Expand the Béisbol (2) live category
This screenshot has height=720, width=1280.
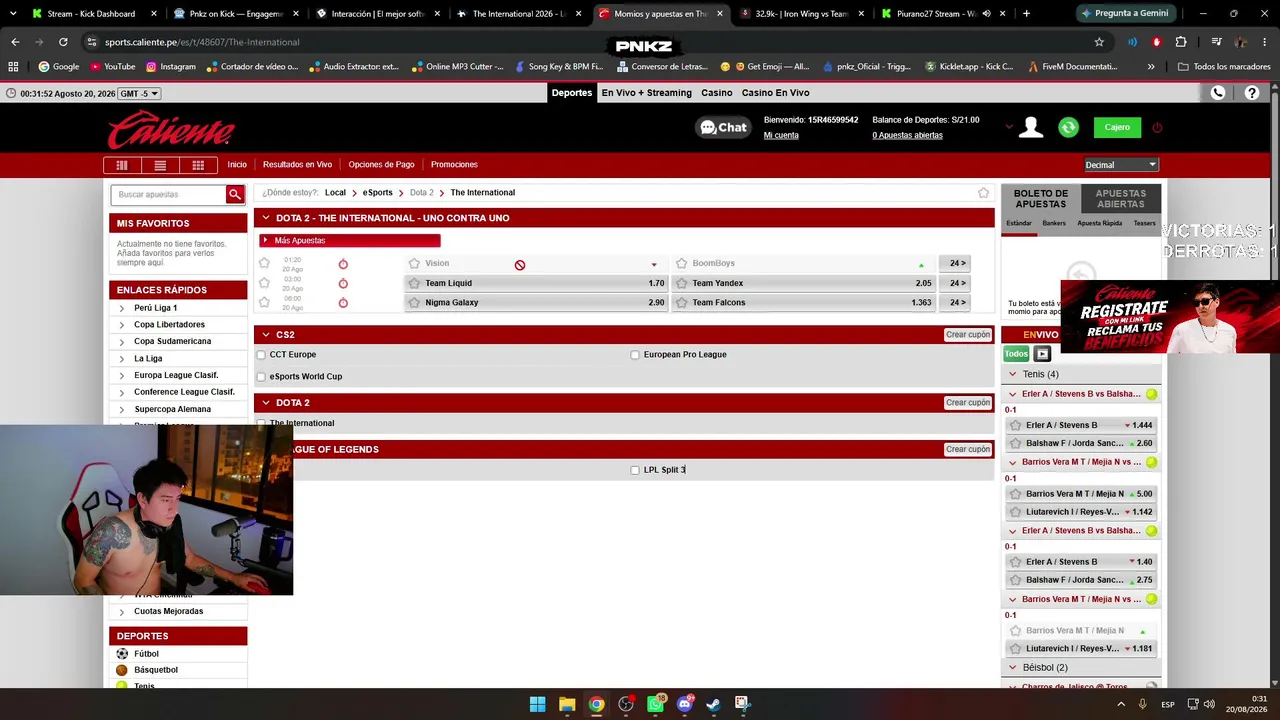point(1012,667)
